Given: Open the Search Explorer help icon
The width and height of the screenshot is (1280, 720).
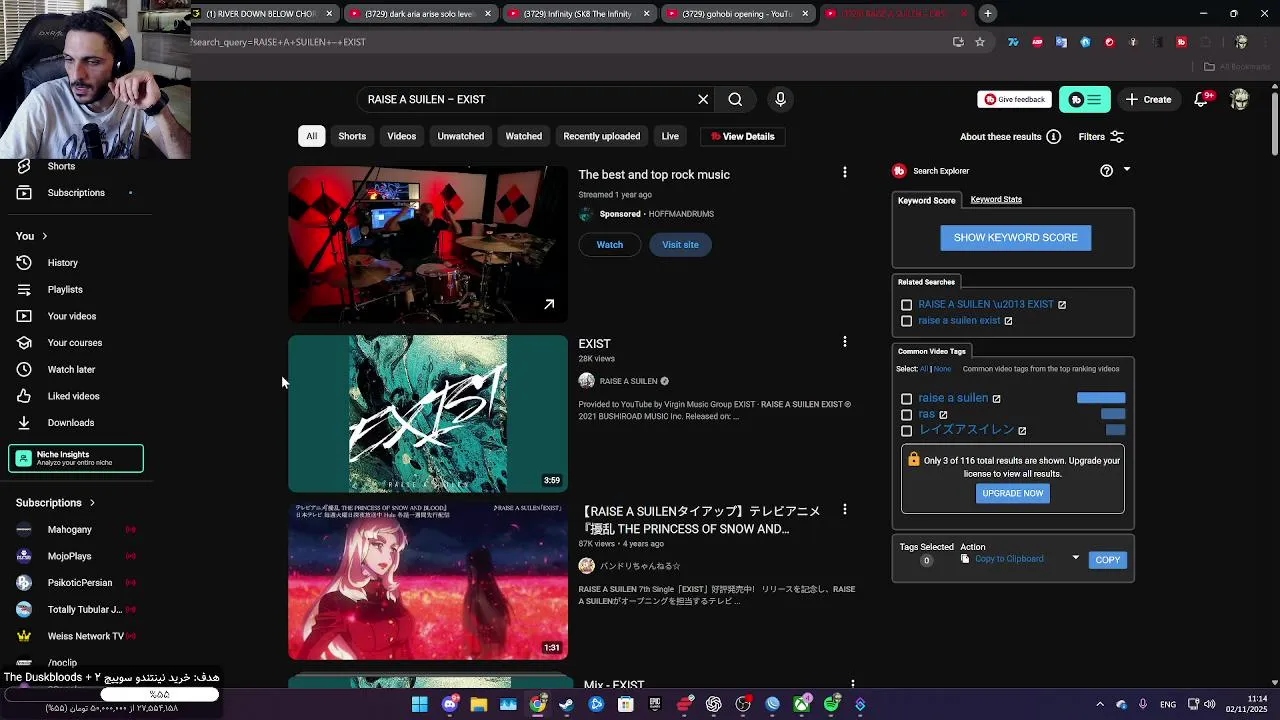Looking at the screenshot, I should [x=1106, y=171].
